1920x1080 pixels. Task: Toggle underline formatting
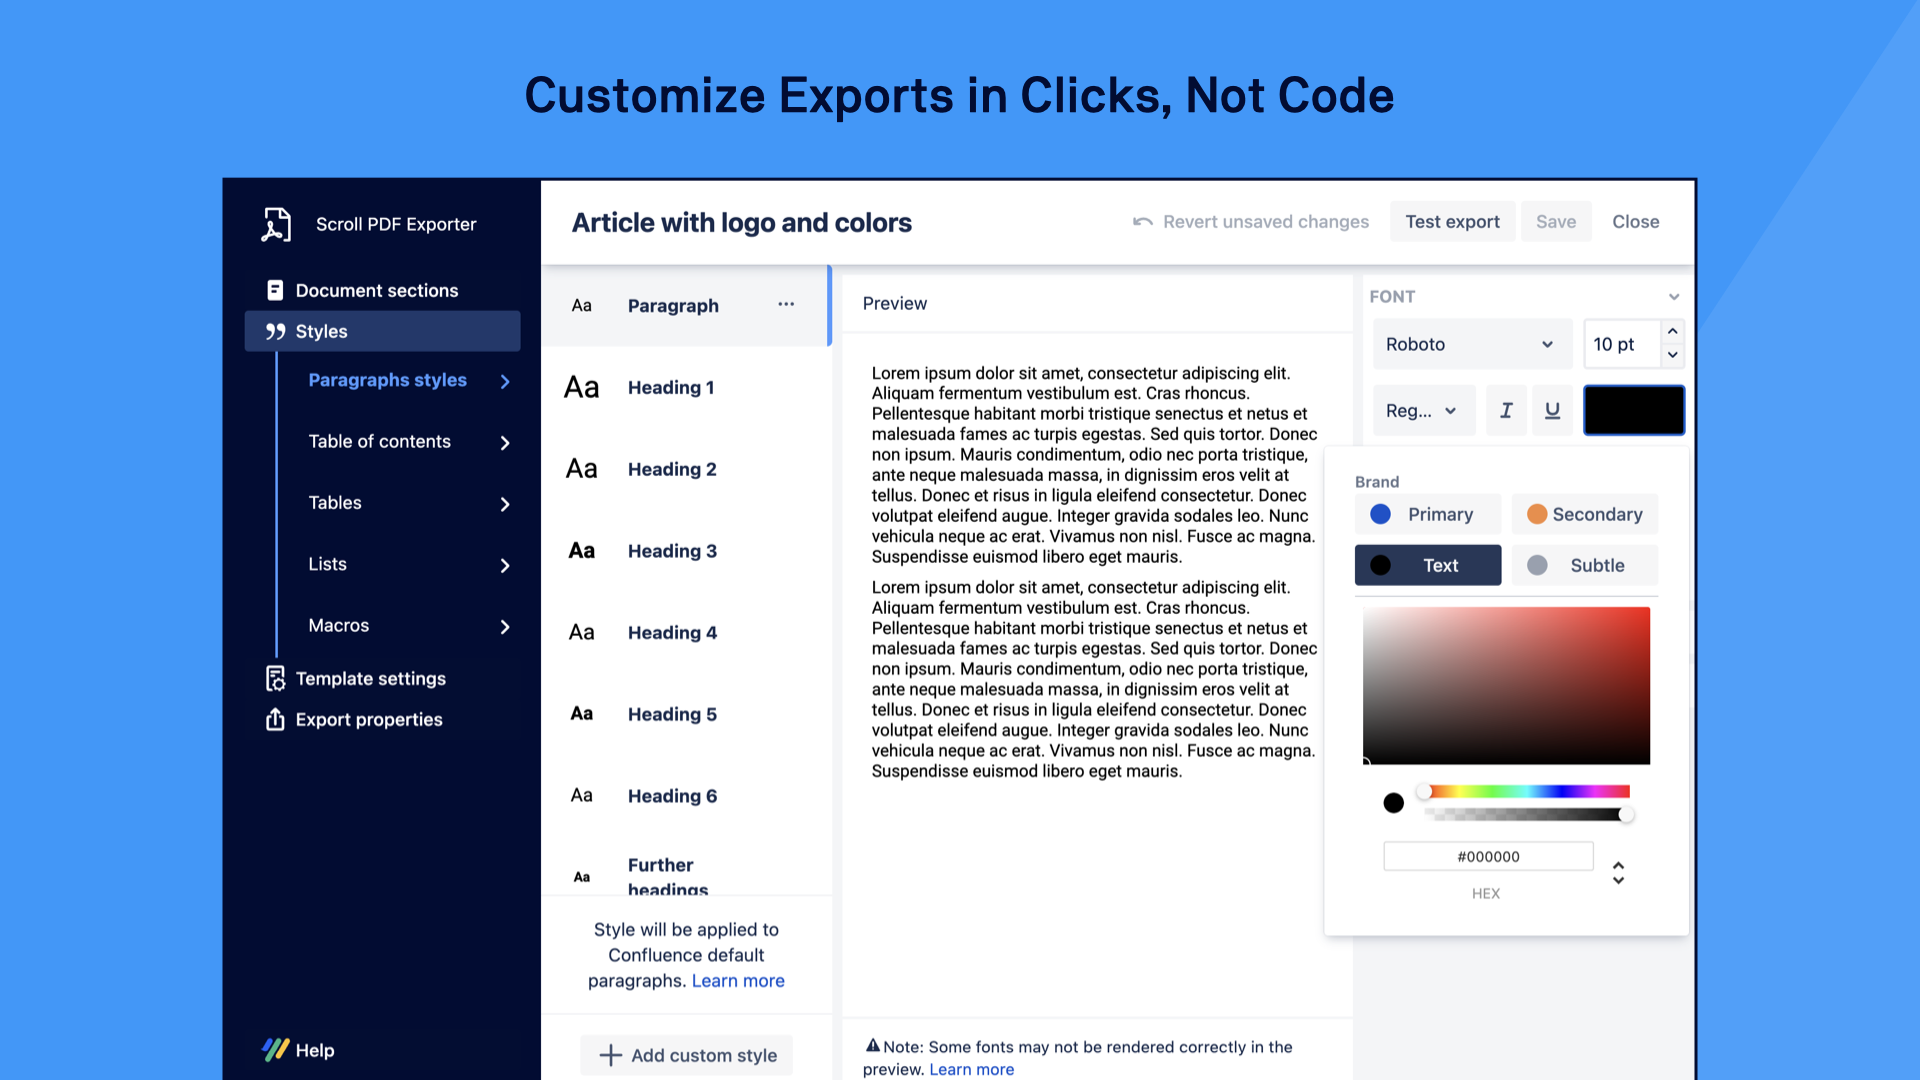tap(1552, 410)
